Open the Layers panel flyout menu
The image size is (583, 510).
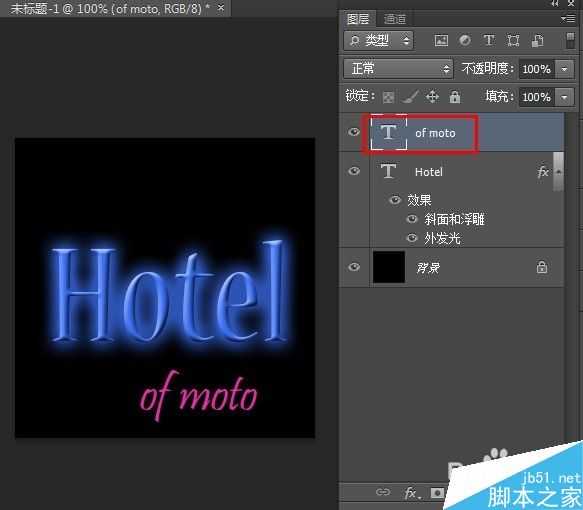click(x=568, y=18)
